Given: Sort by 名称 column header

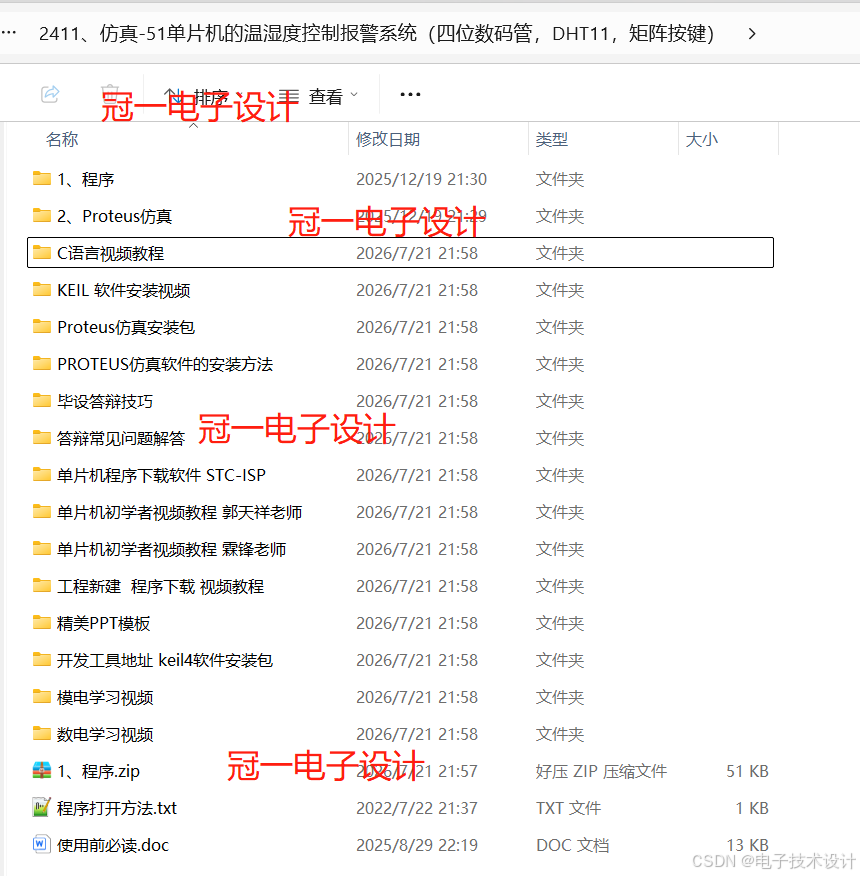Looking at the screenshot, I should point(62,139).
